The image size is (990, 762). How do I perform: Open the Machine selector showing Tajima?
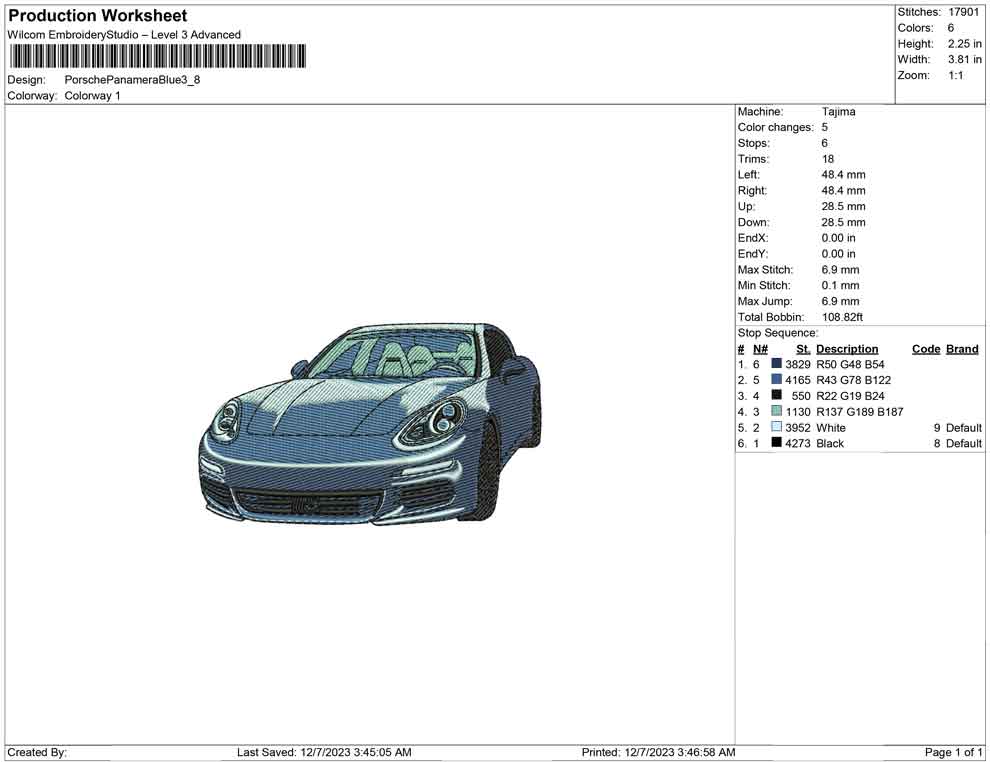(837, 111)
